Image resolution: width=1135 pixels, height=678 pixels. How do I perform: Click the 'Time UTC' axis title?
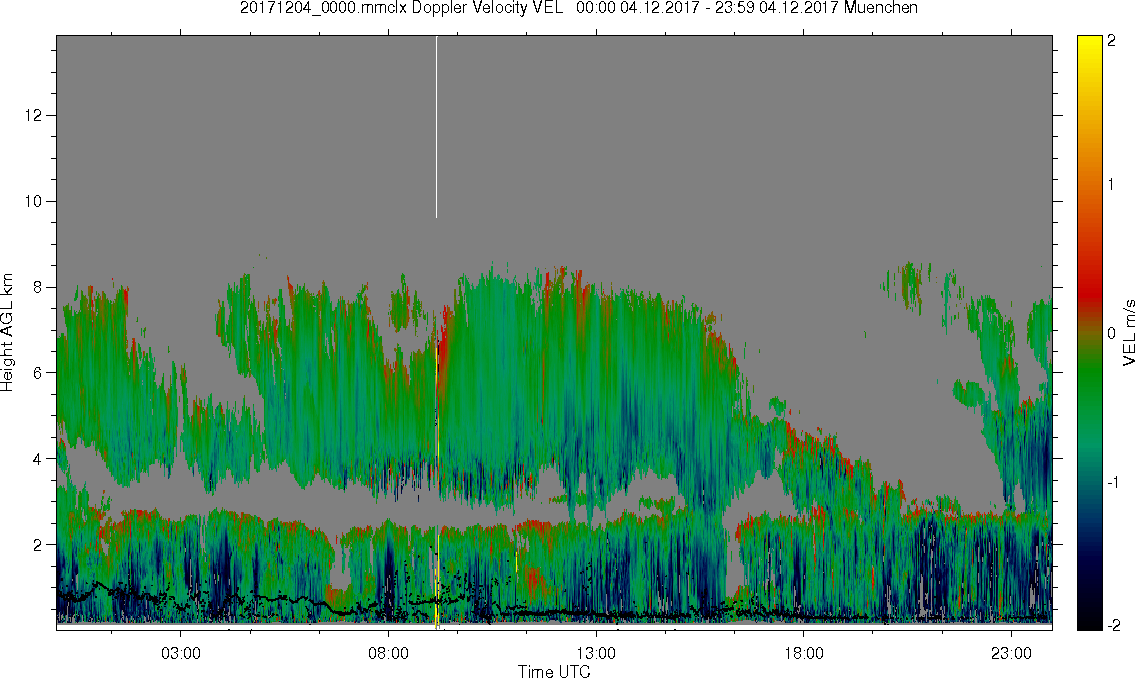pyautogui.click(x=554, y=671)
